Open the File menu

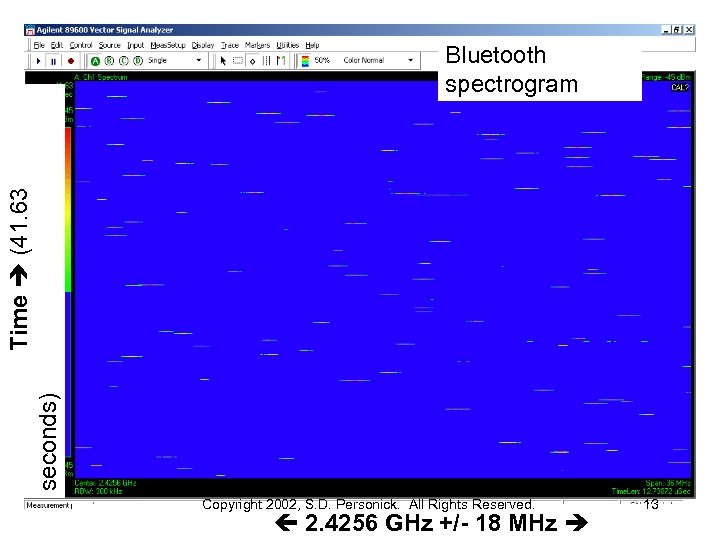tap(39, 45)
